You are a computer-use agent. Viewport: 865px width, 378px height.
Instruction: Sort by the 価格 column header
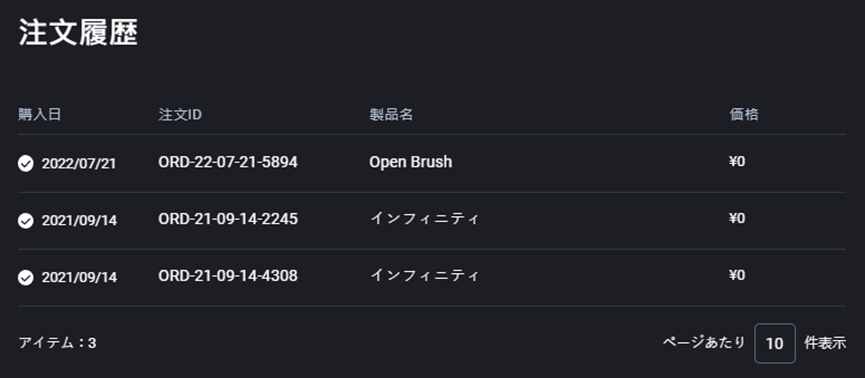pyautogui.click(x=744, y=114)
